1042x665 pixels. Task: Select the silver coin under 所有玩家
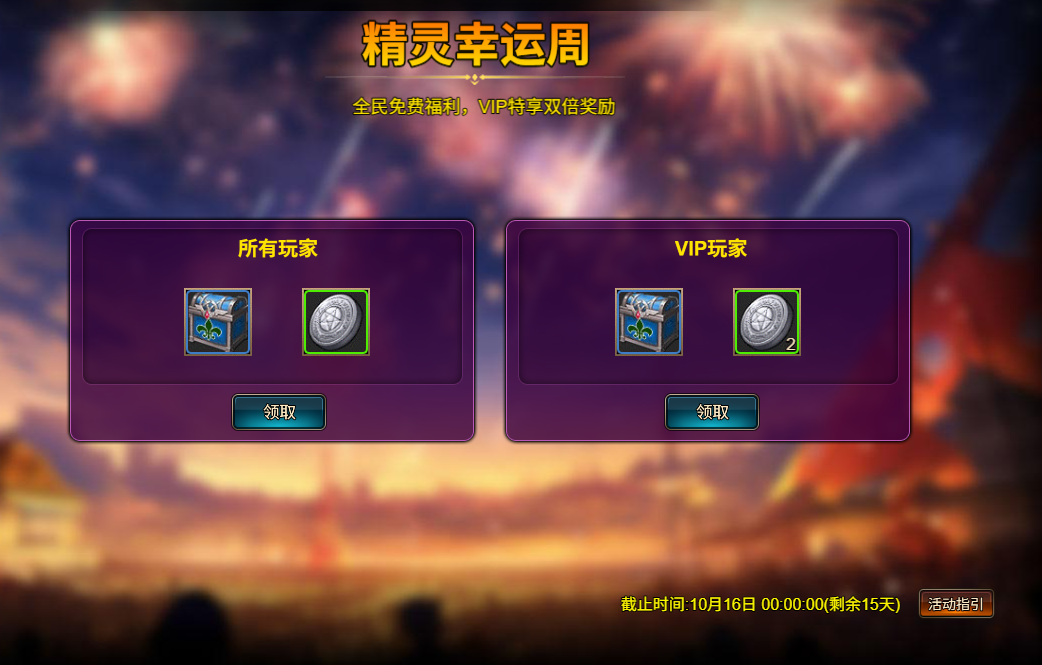click(336, 322)
